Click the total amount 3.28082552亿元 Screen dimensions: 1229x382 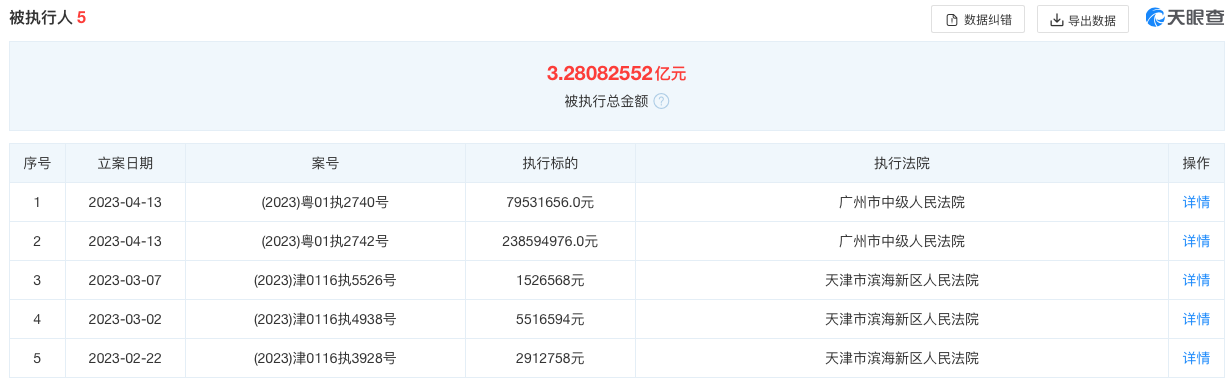pyautogui.click(x=616, y=73)
